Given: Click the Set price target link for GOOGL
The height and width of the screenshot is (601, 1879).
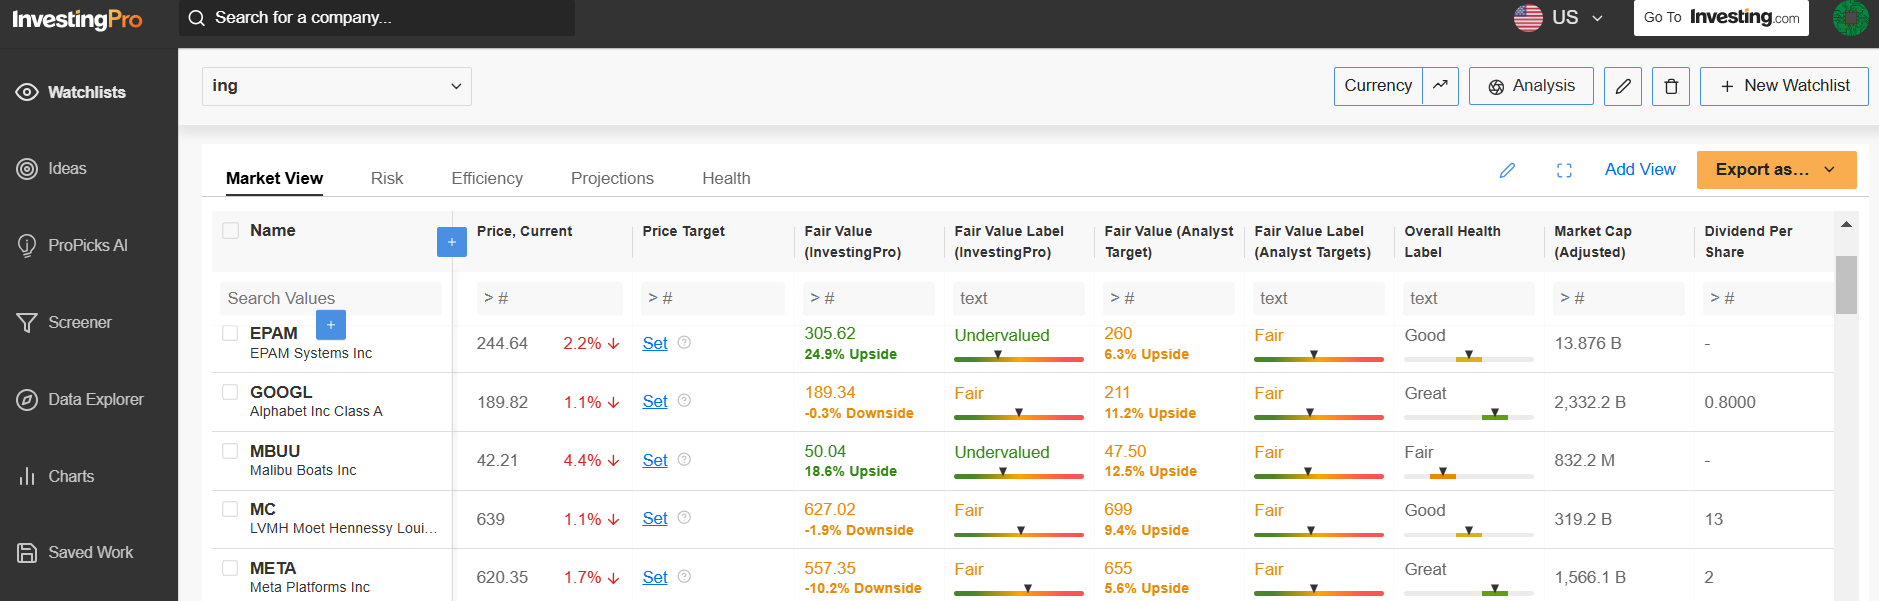Looking at the screenshot, I should coord(655,401).
